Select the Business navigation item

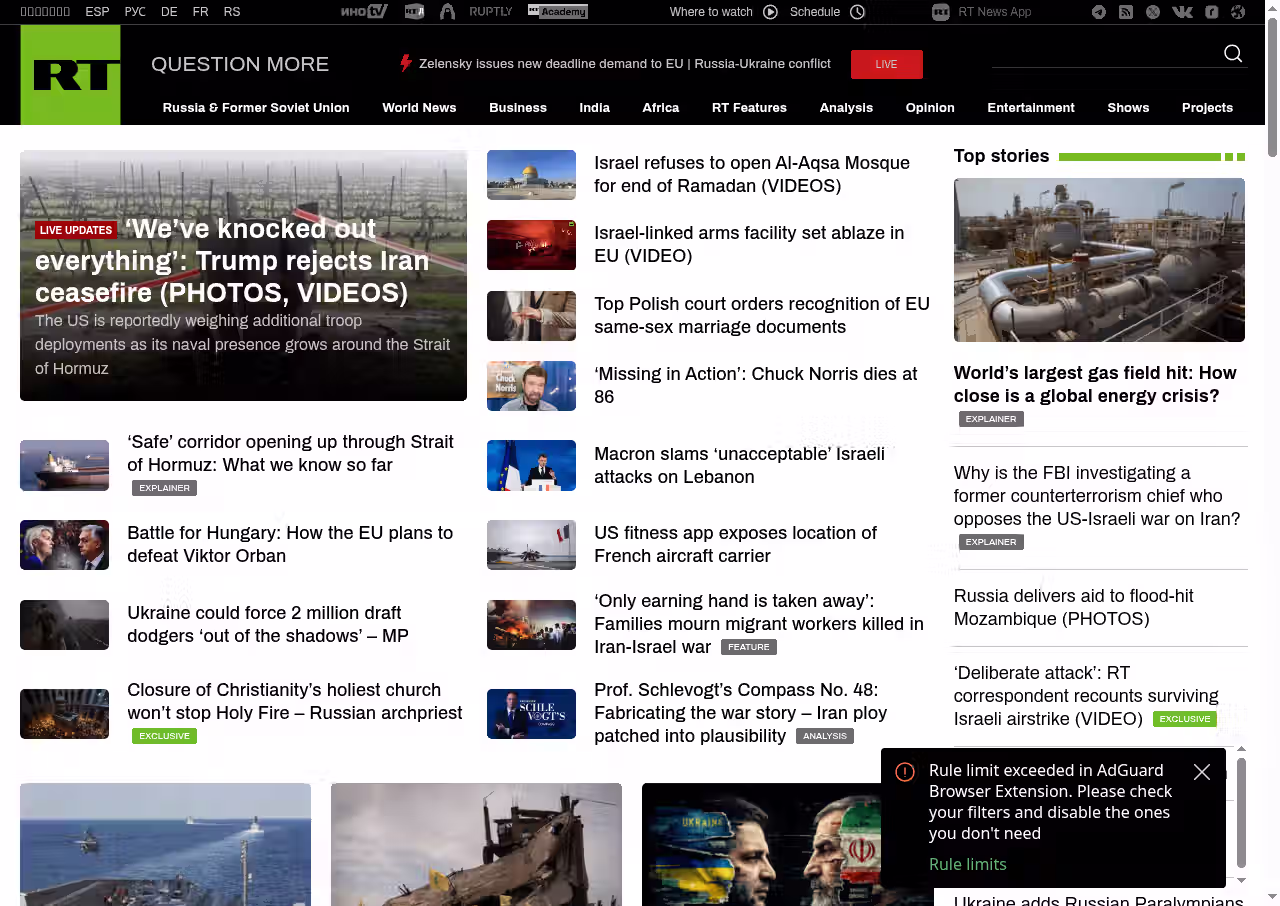[x=518, y=108]
